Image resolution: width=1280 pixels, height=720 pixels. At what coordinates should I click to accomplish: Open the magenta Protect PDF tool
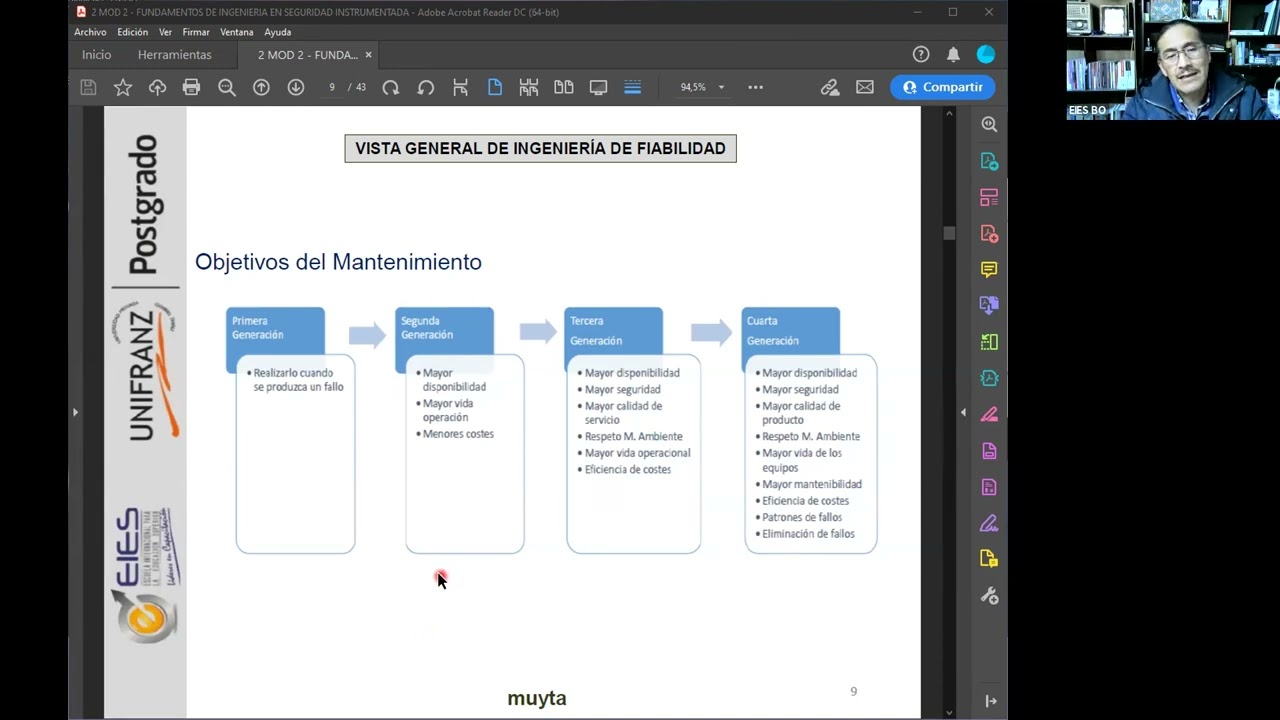click(989, 451)
